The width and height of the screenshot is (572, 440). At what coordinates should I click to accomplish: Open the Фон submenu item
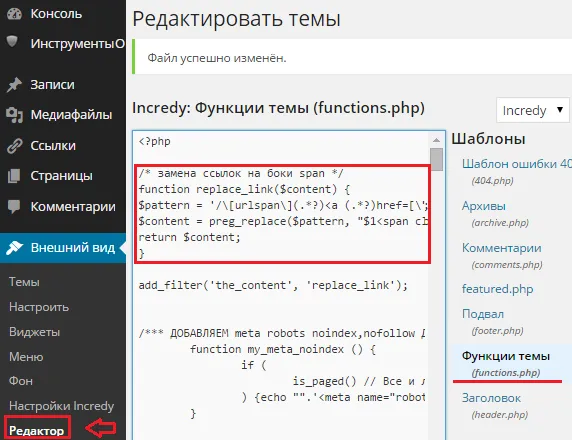pos(21,381)
